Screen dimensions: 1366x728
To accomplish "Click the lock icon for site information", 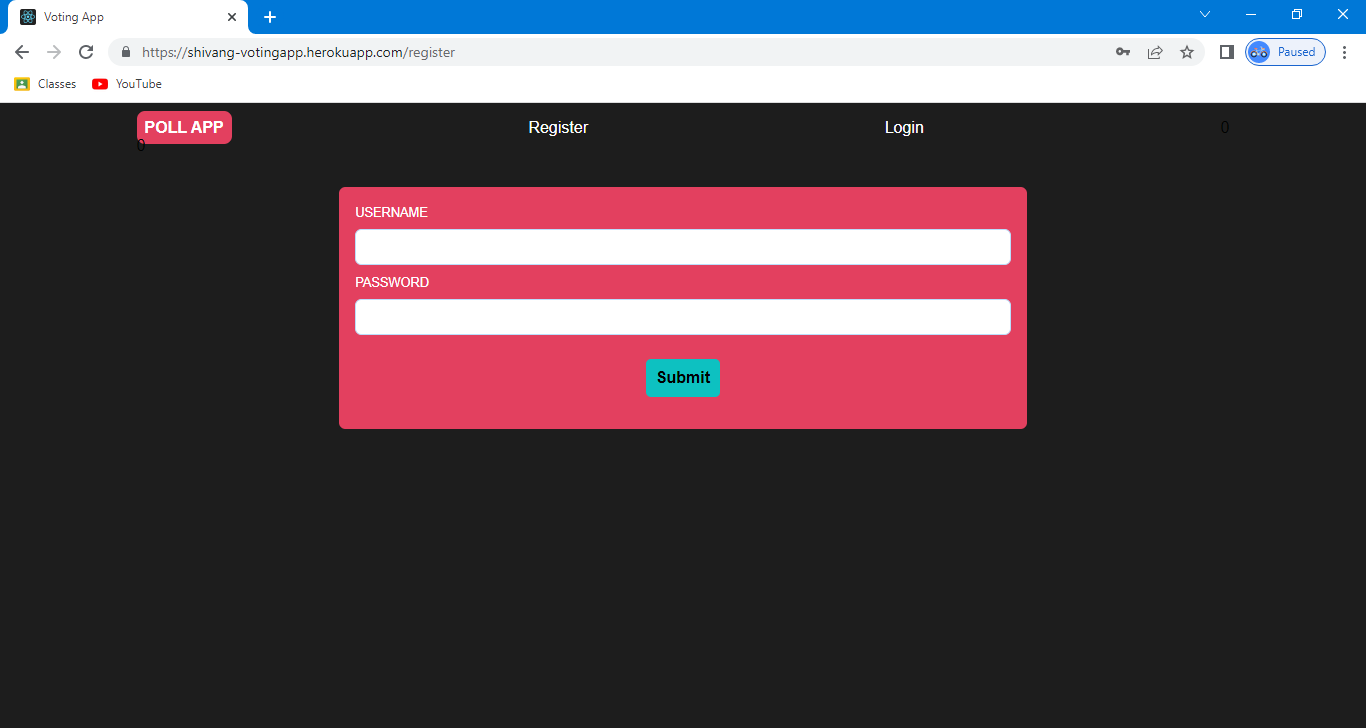I will coord(126,52).
